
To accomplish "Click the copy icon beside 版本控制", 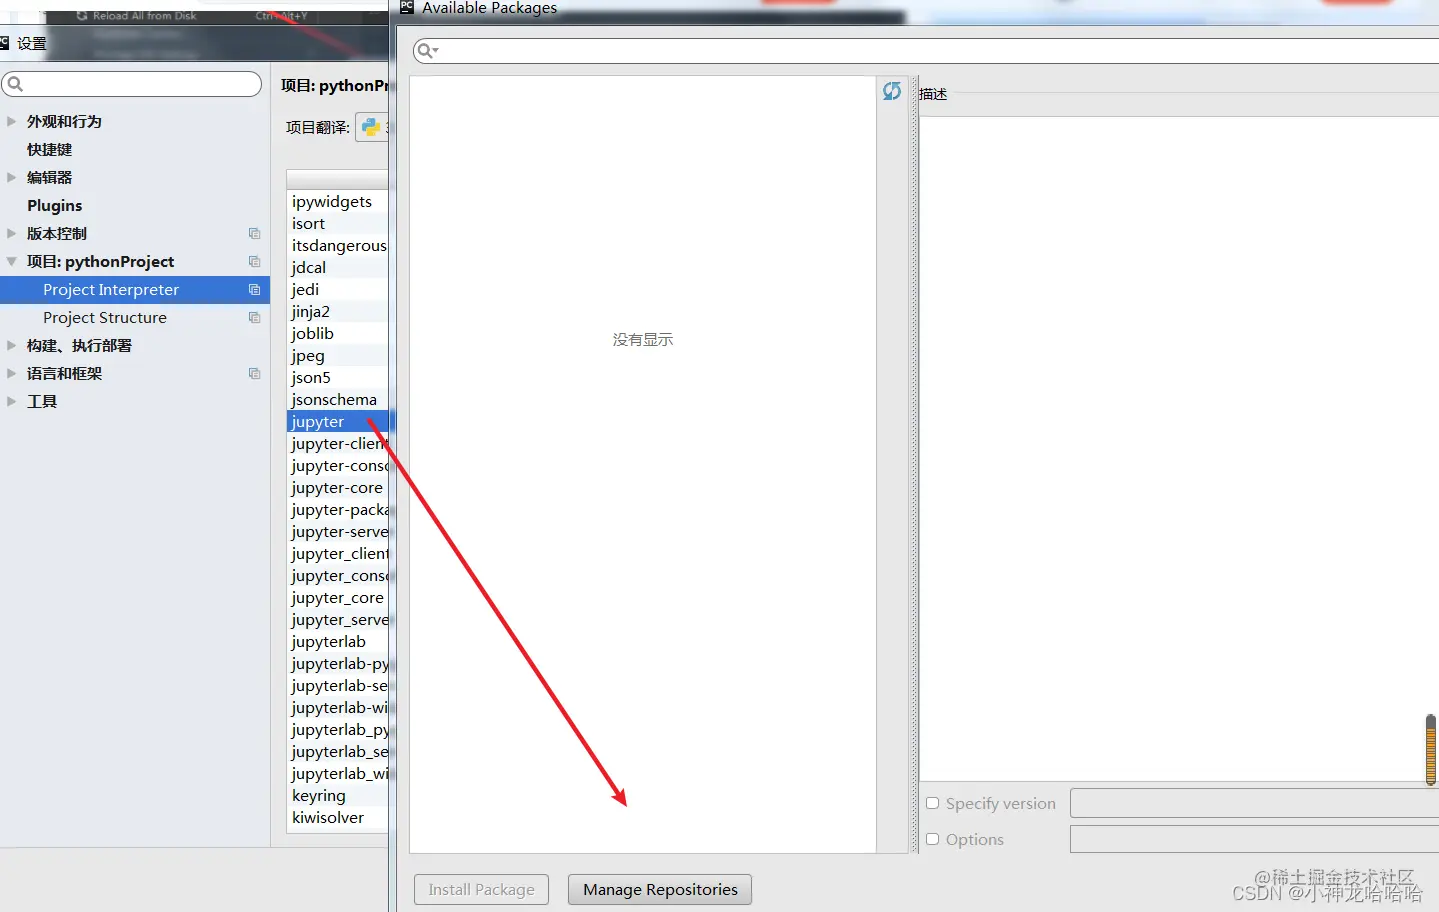I will tap(254, 233).
